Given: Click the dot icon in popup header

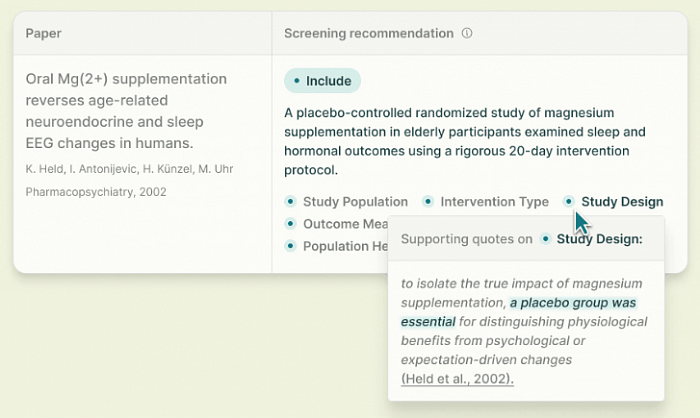Looking at the screenshot, I should [x=545, y=239].
